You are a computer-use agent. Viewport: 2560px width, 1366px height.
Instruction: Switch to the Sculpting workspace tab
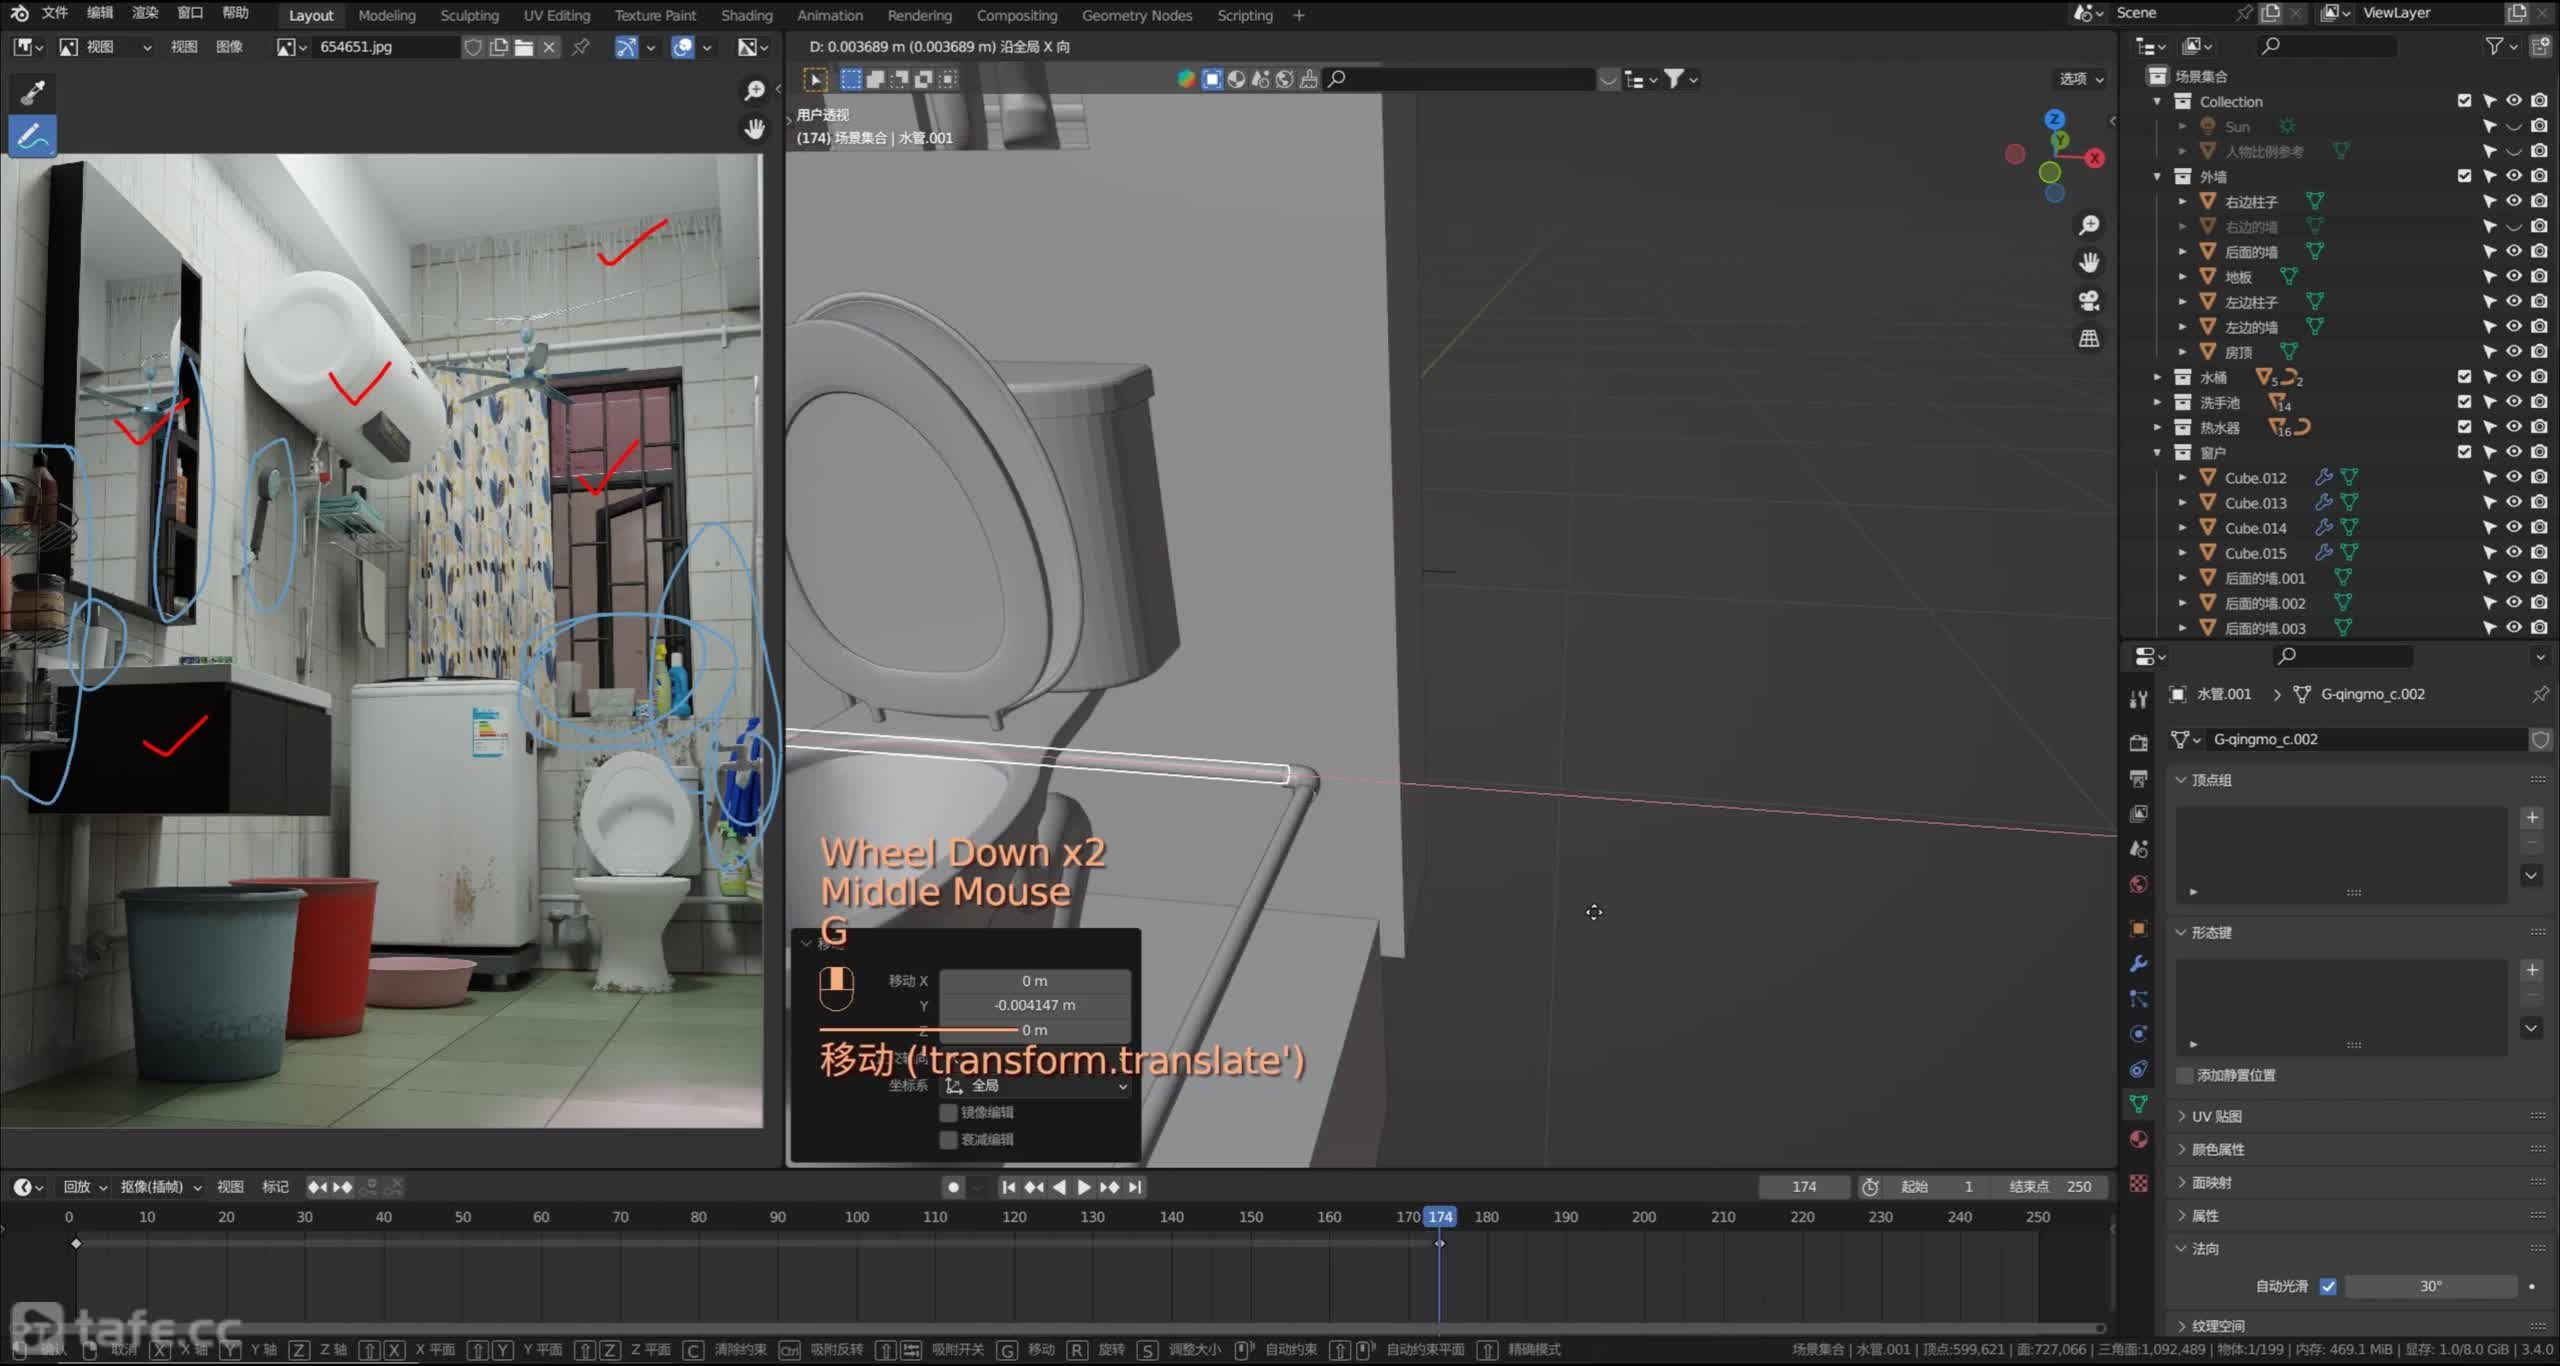(x=469, y=15)
